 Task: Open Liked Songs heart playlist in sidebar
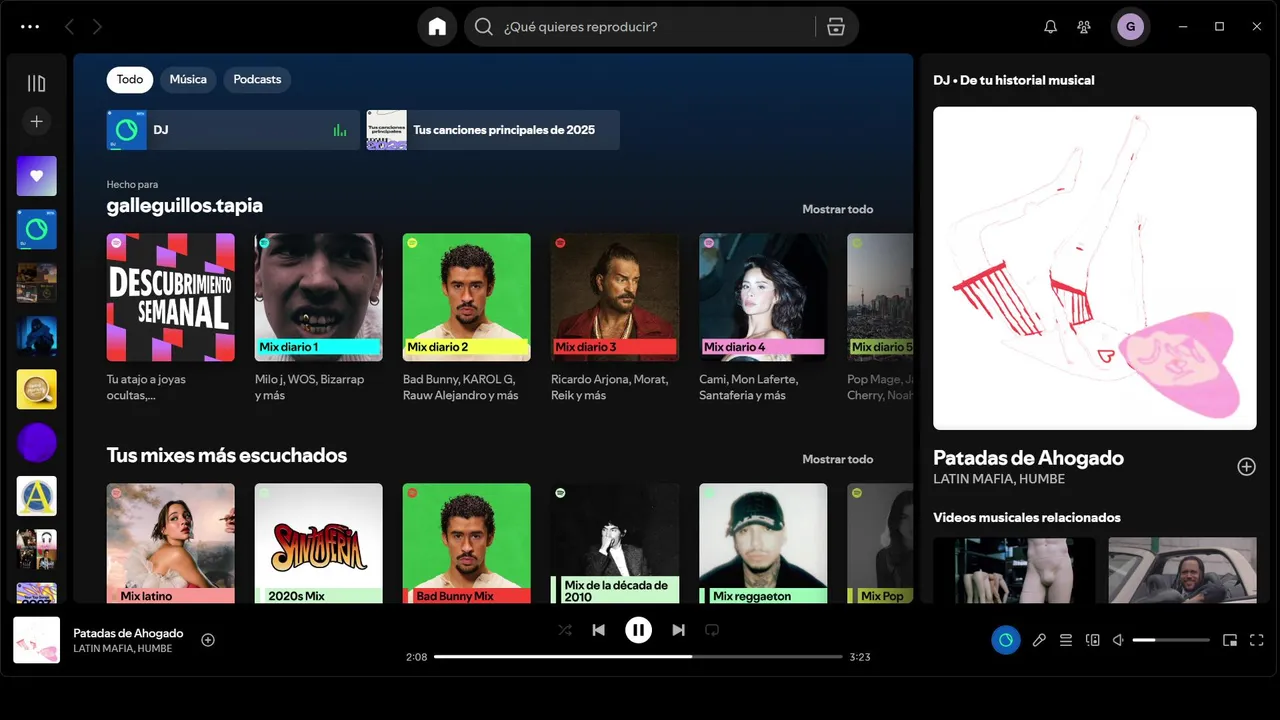[x=37, y=176]
